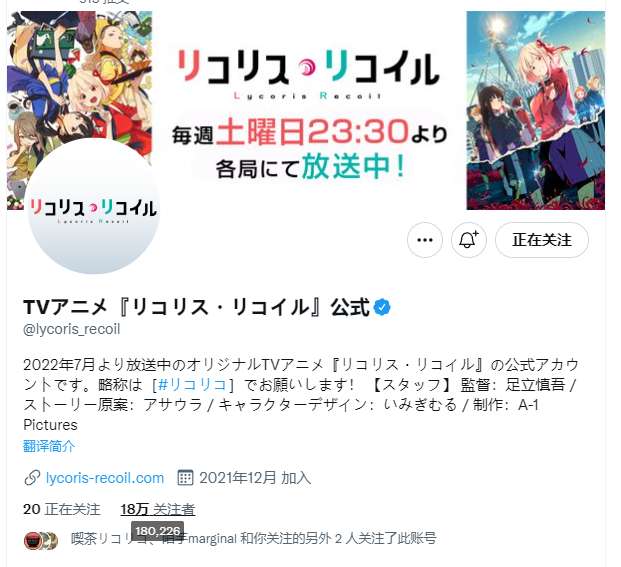
Task: Open the mutual followers text line
Action: click(x=253, y=538)
